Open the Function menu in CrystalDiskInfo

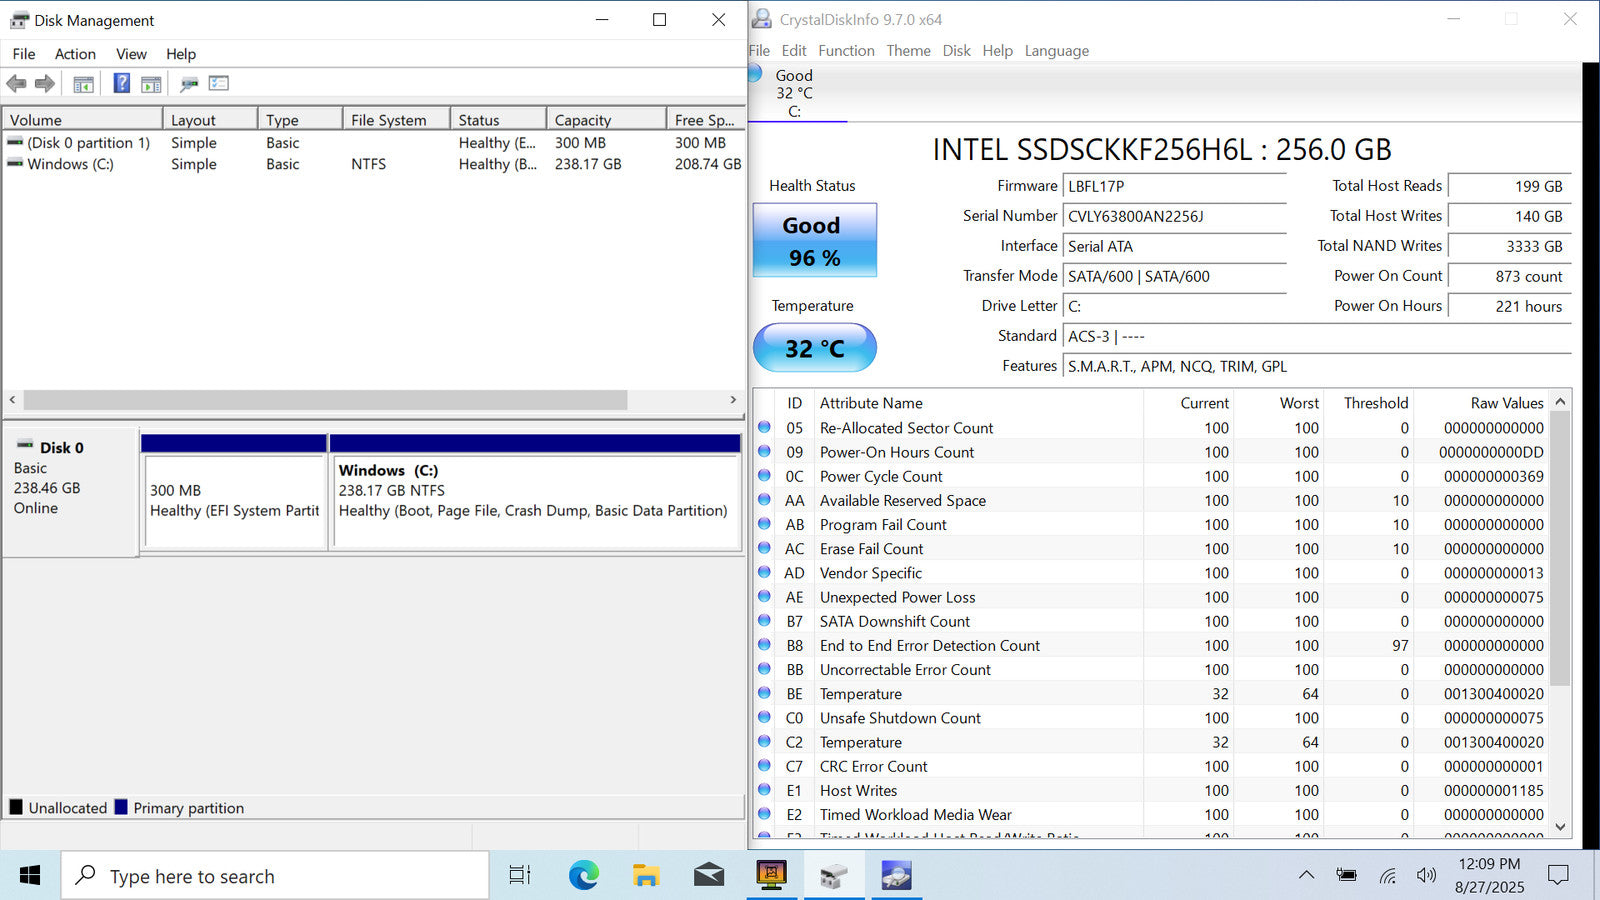846,51
